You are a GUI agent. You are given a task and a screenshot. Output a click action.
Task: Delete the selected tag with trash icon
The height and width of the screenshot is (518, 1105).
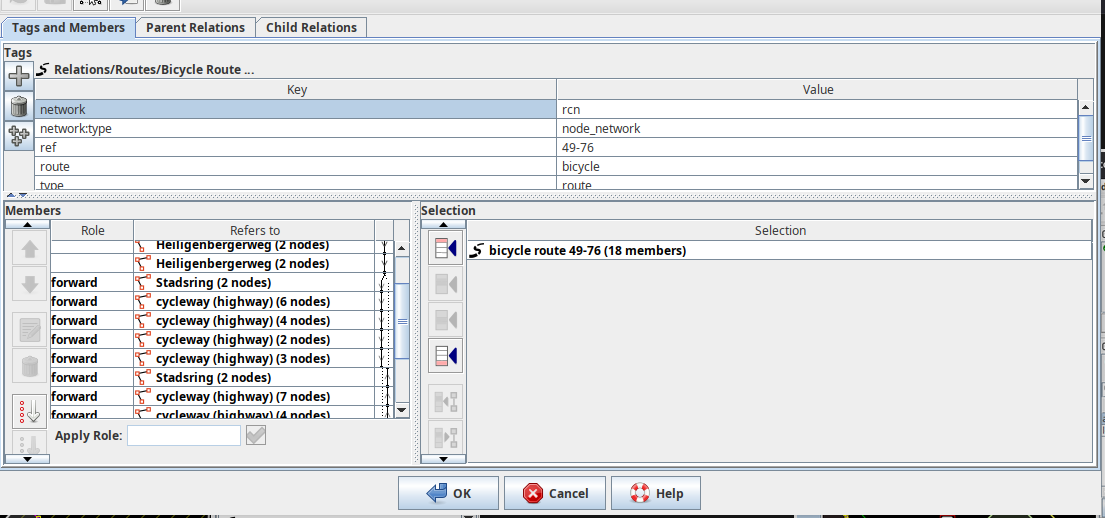[x=19, y=106]
